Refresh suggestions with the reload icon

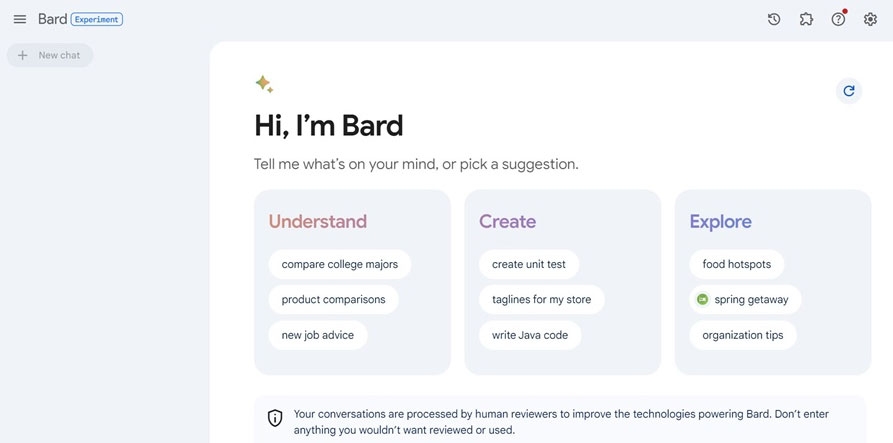pos(849,91)
